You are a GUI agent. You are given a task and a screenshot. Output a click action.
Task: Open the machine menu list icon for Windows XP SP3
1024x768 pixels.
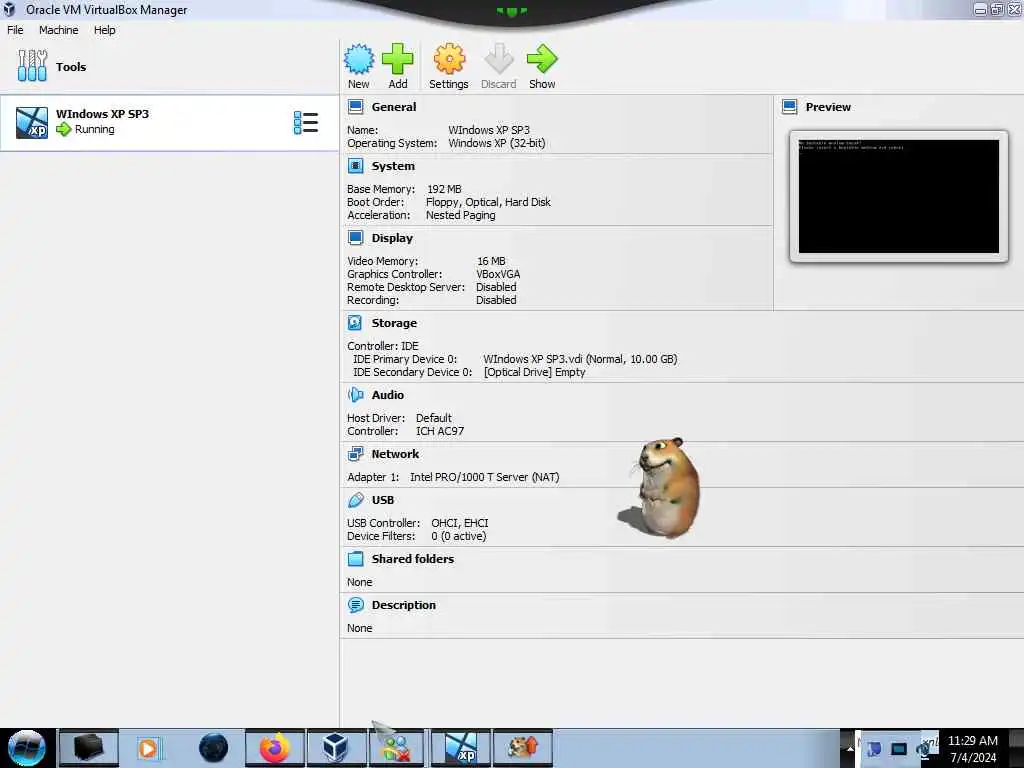coord(306,123)
